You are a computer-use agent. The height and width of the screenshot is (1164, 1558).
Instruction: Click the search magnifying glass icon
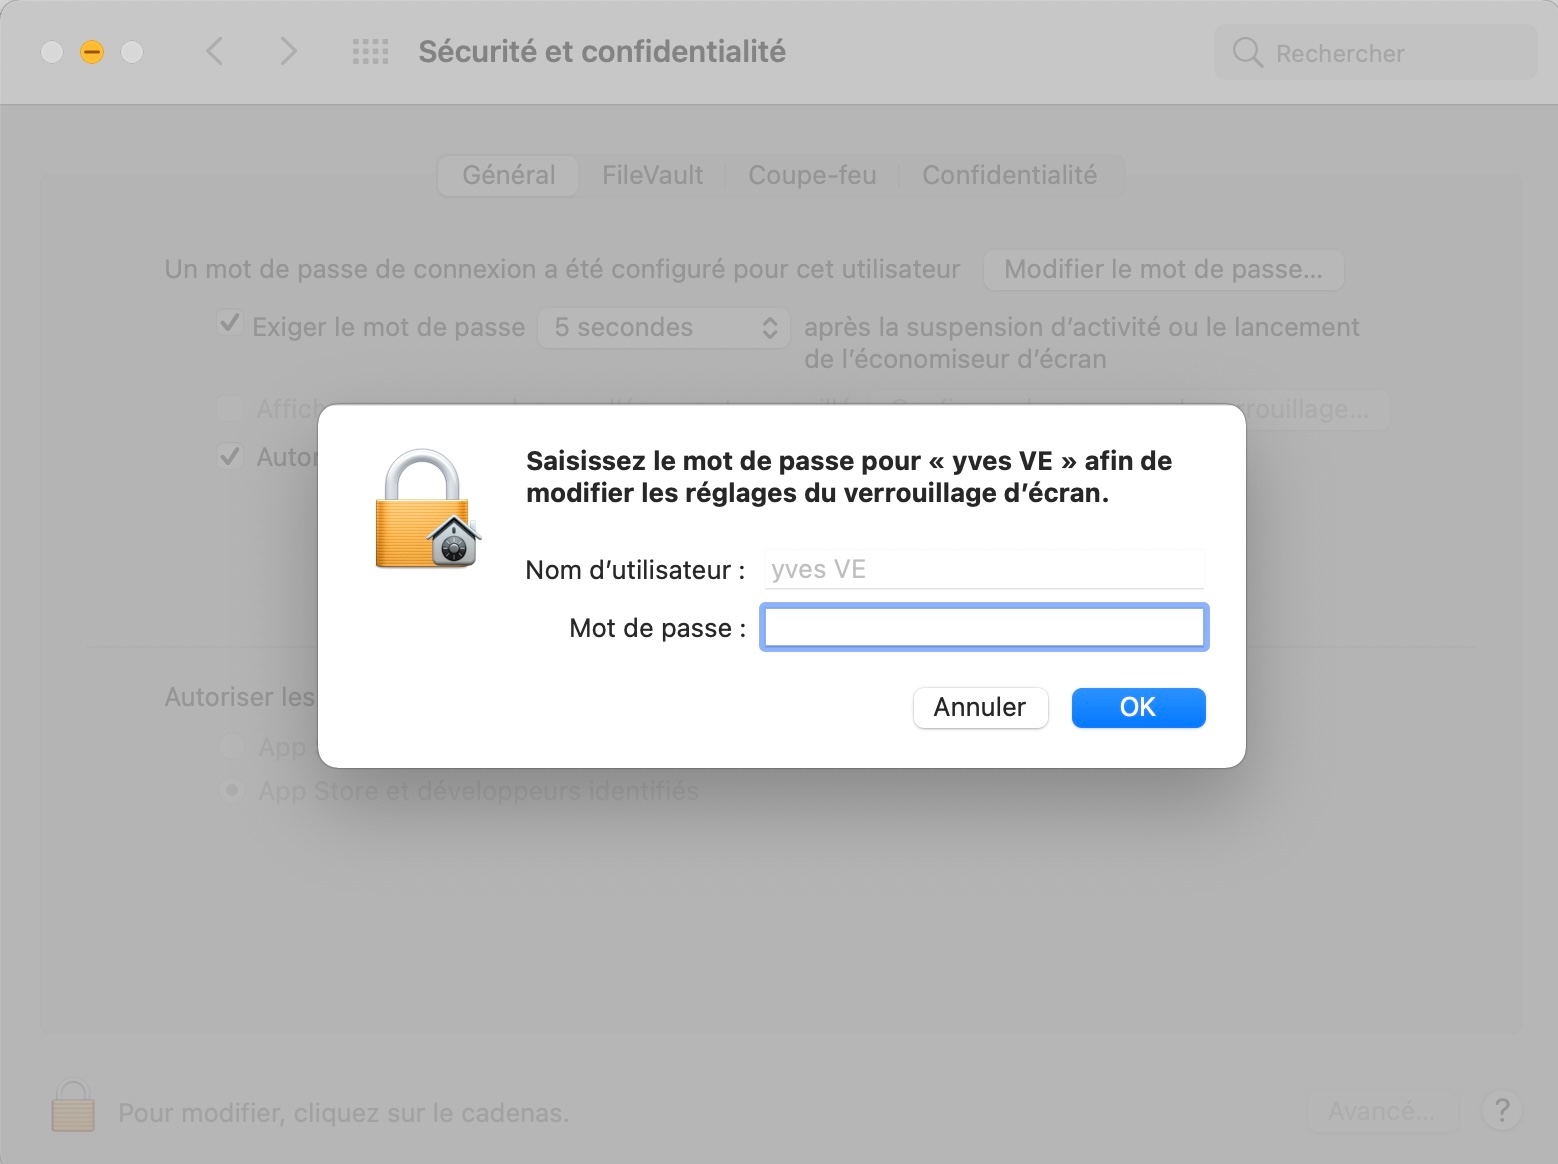tap(1247, 53)
